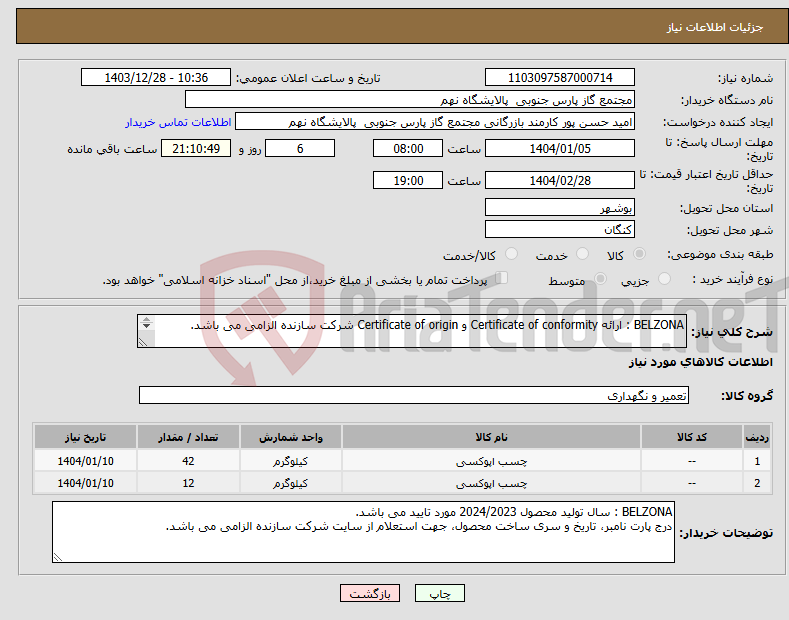Click price validity time 19:00

pos(408,180)
